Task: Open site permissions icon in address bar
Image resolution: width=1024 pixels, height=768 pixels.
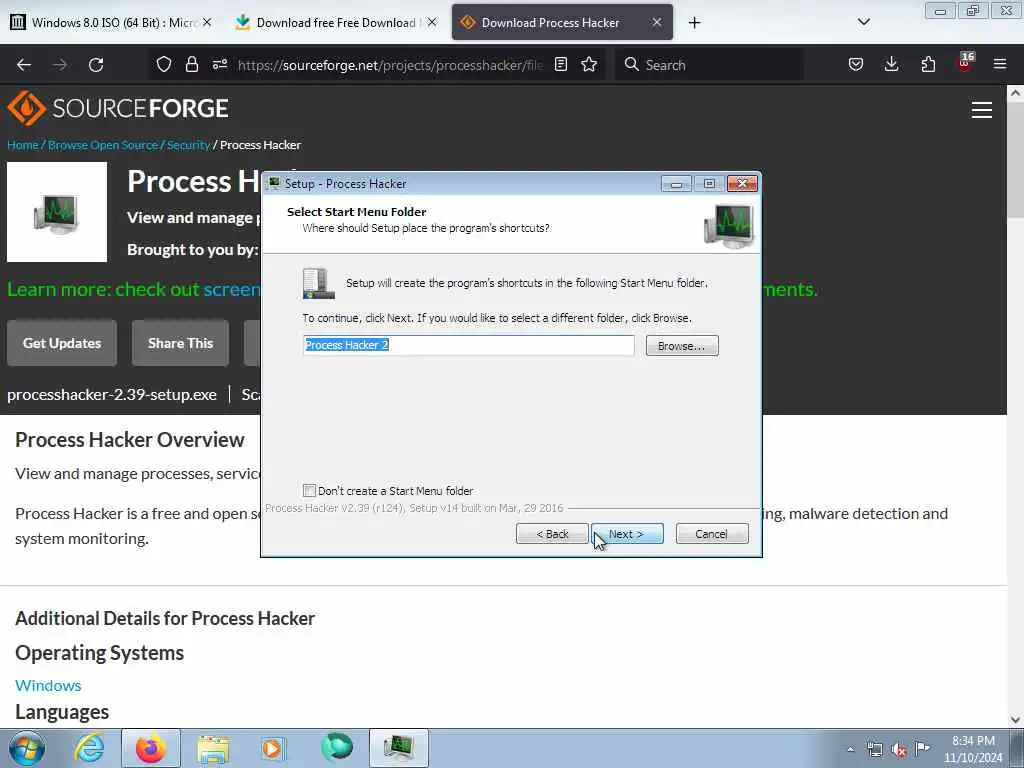Action: click(x=219, y=64)
